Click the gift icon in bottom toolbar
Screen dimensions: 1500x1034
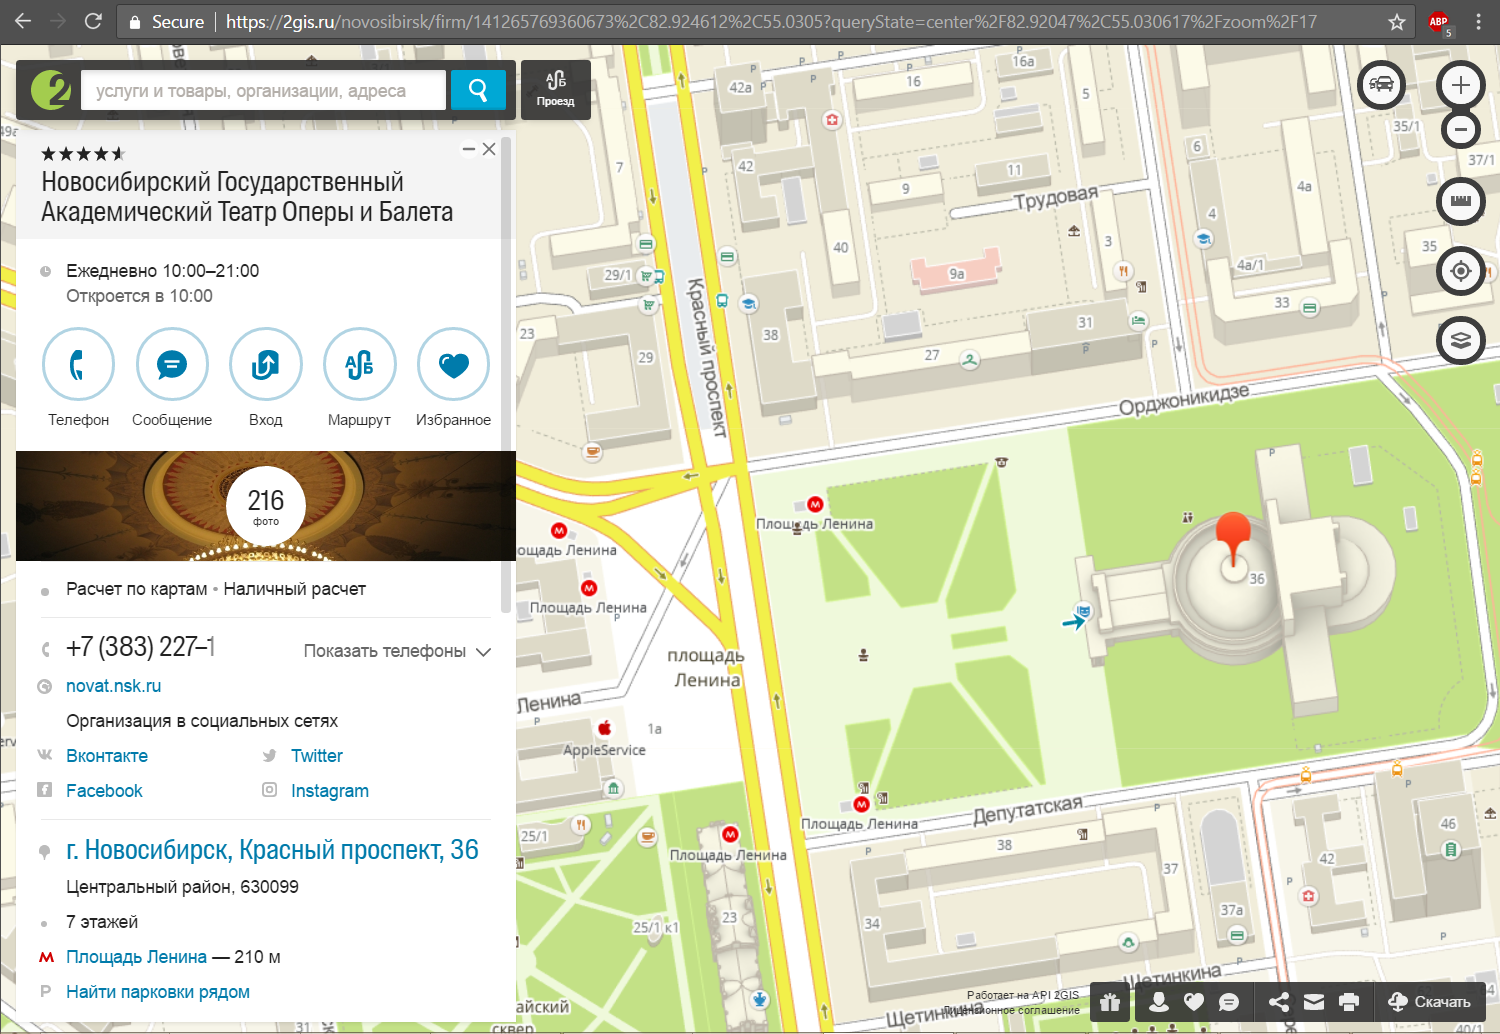[1110, 1002]
